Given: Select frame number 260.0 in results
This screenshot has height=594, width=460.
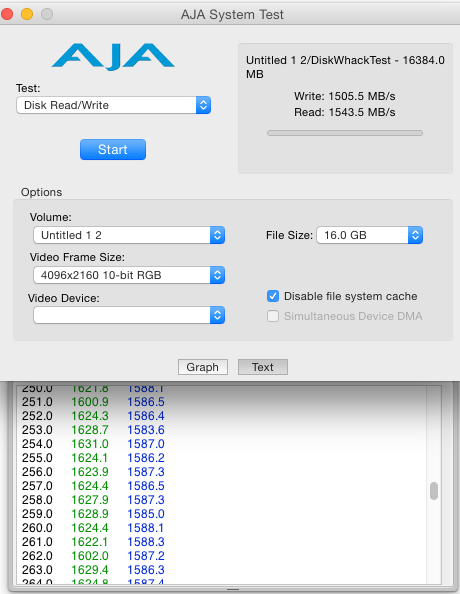Looking at the screenshot, I should [x=37, y=528].
